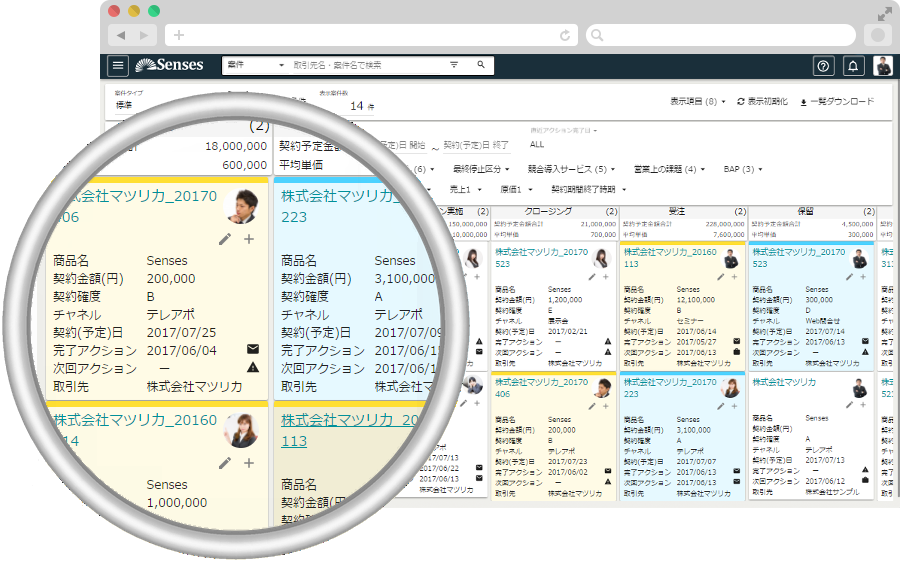Open the 案件 search type dropdown
The height and width of the screenshot is (562, 900).
[x=255, y=65]
